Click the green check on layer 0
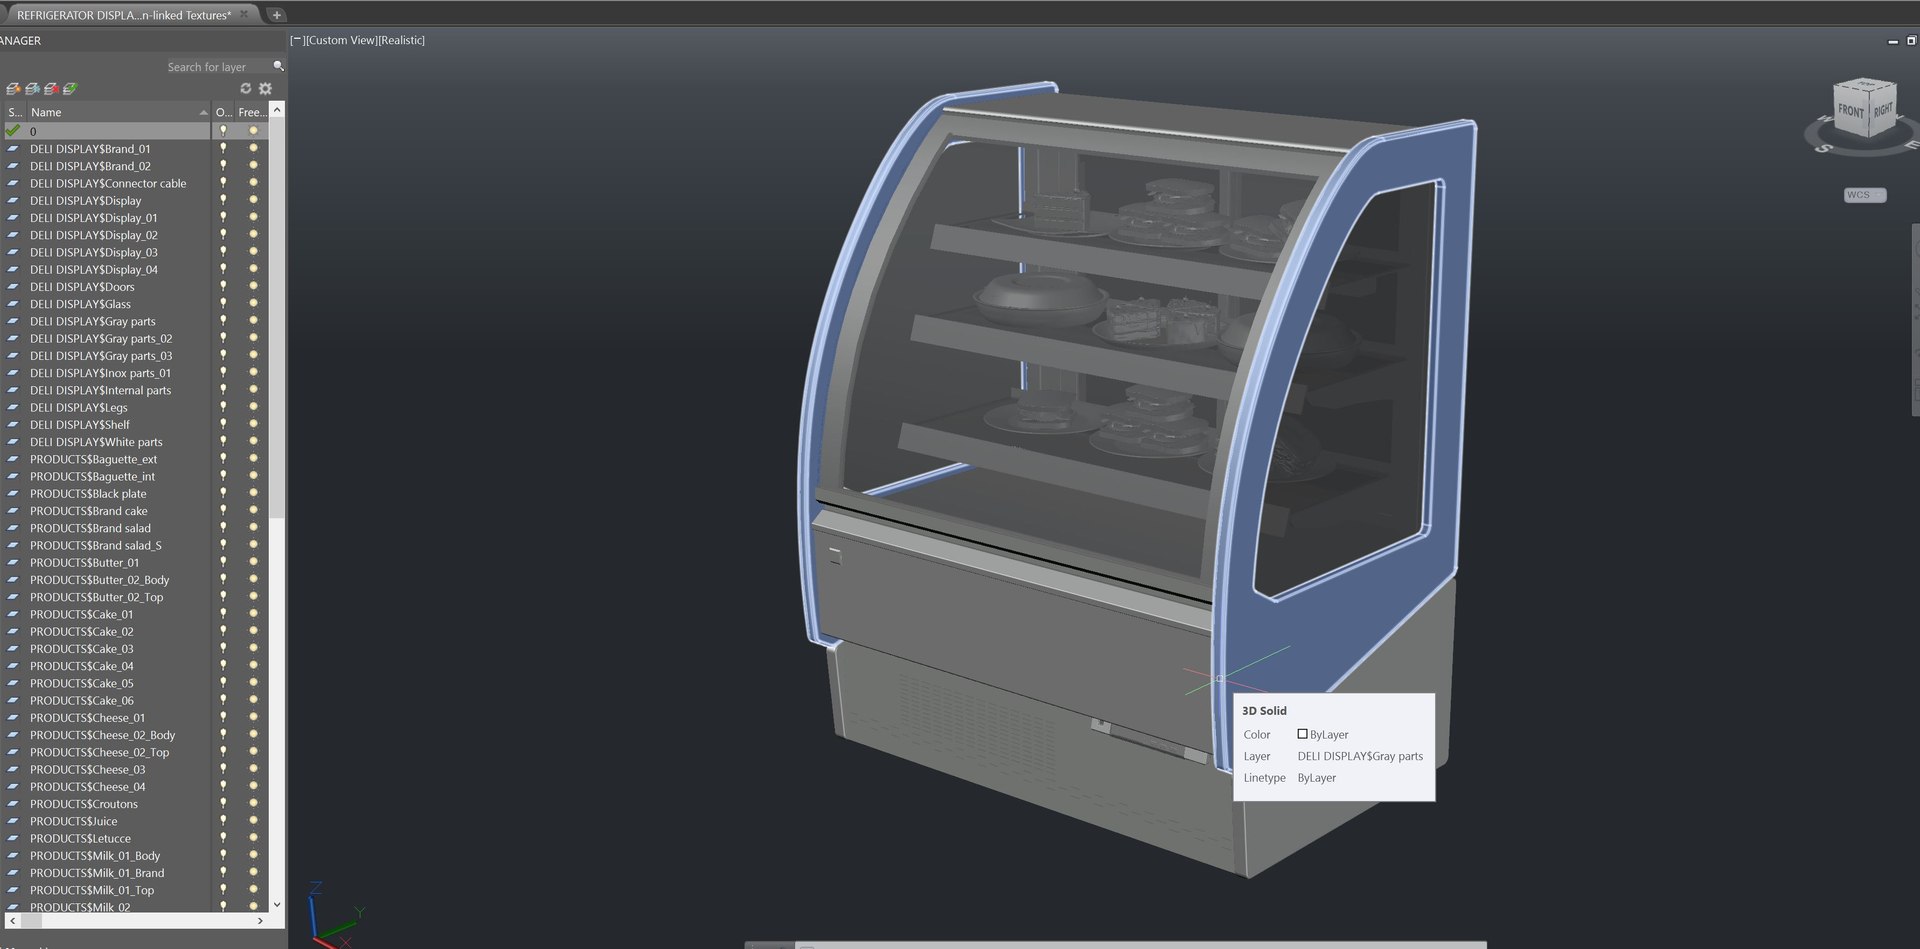This screenshot has height=949, width=1920. tap(13, 131)
